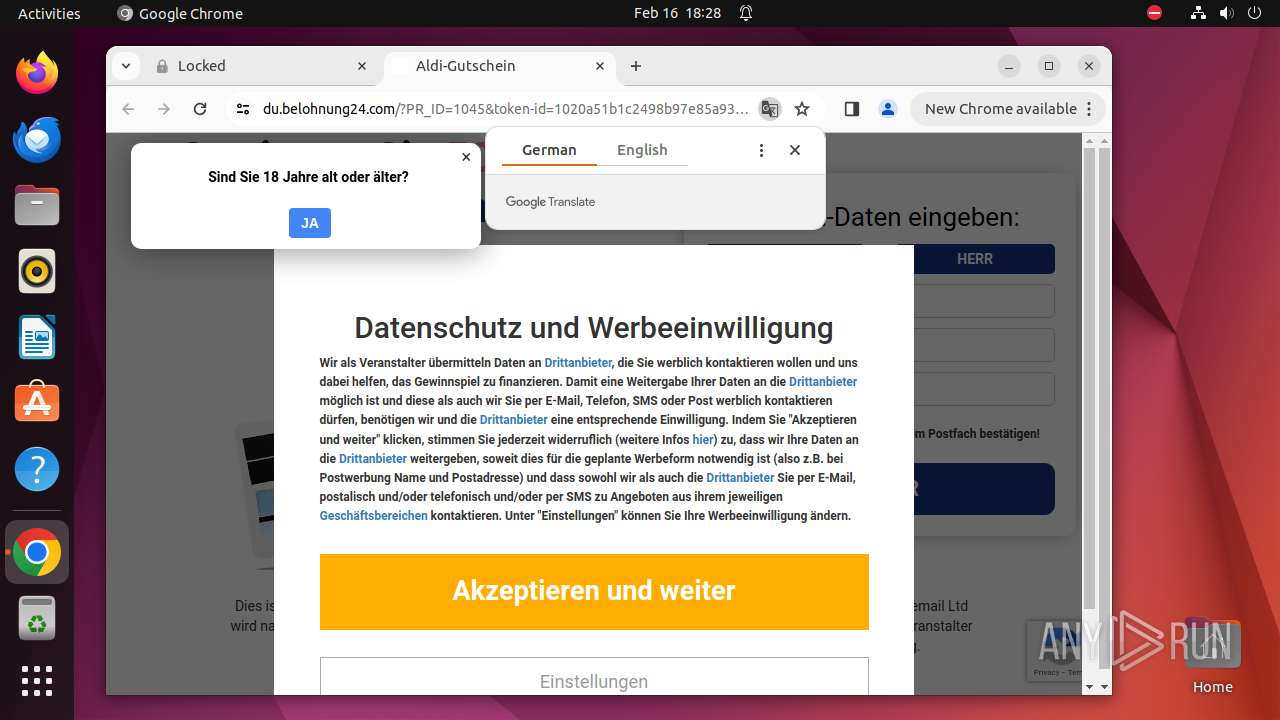Viewport: 1280px width, 720px height.
Task: Open Home folder desktop icon
Action: click(1213, 657)
